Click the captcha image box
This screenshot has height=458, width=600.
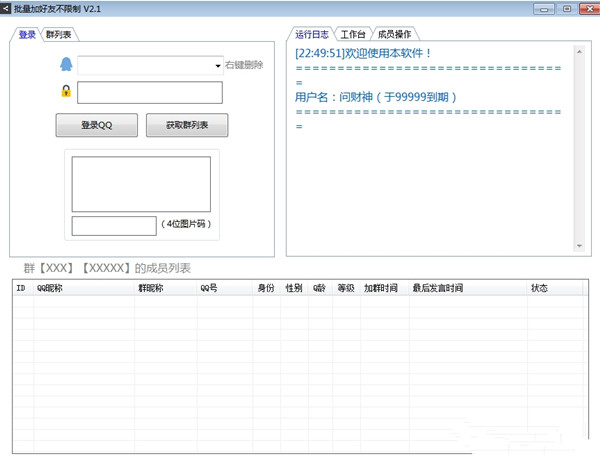point(141,184)
